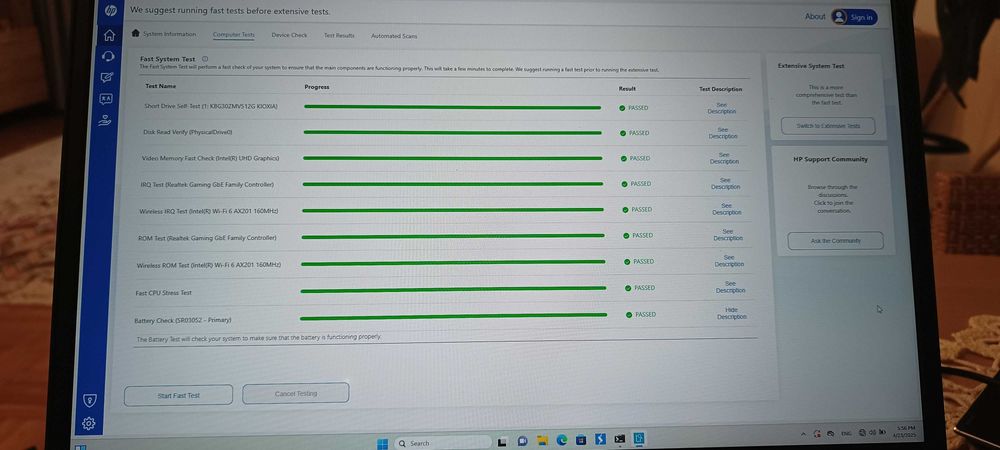Click the About link

click(814, 17)
